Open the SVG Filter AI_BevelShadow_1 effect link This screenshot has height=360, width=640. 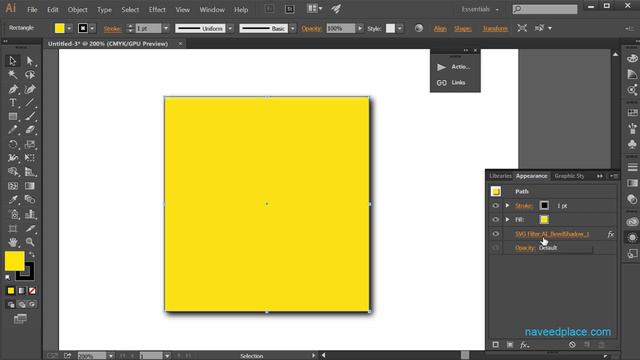click(552, 234)
